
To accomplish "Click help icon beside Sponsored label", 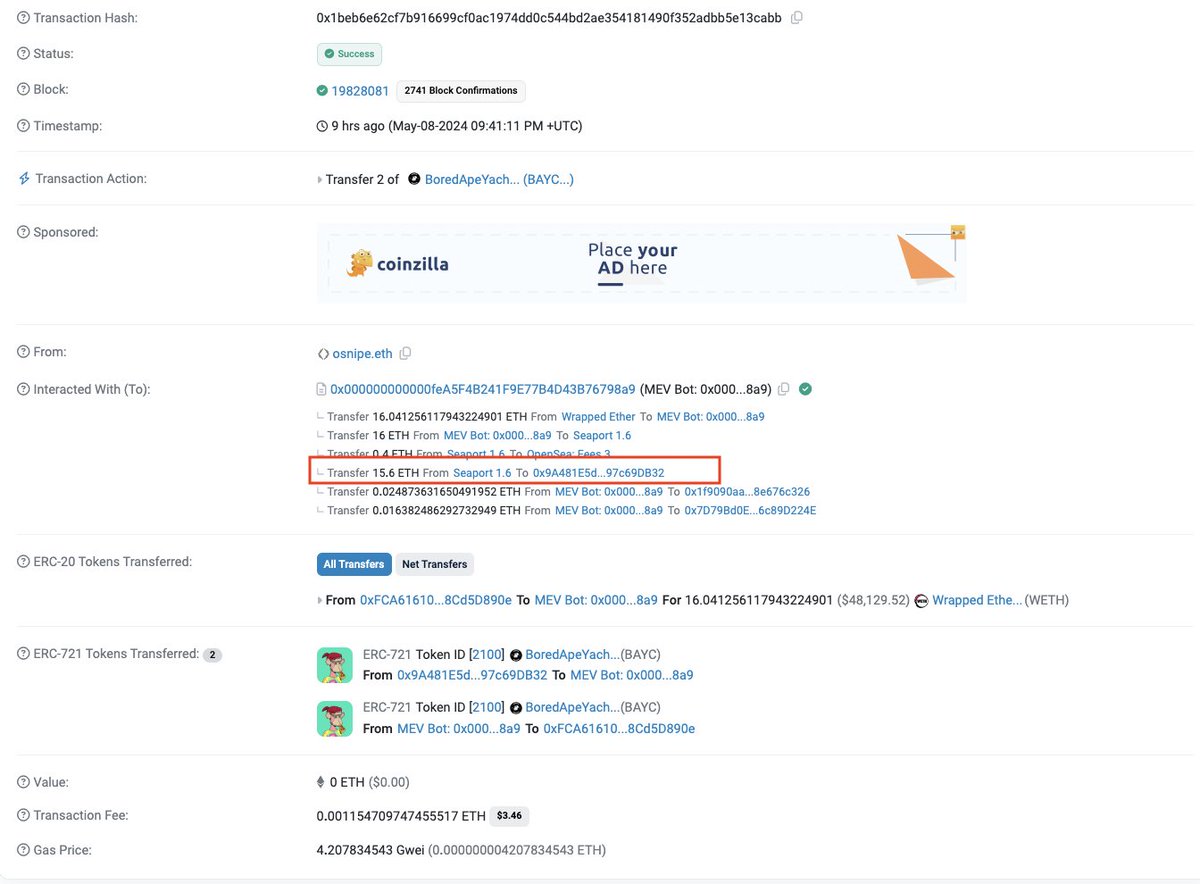I will pos(24,232).
